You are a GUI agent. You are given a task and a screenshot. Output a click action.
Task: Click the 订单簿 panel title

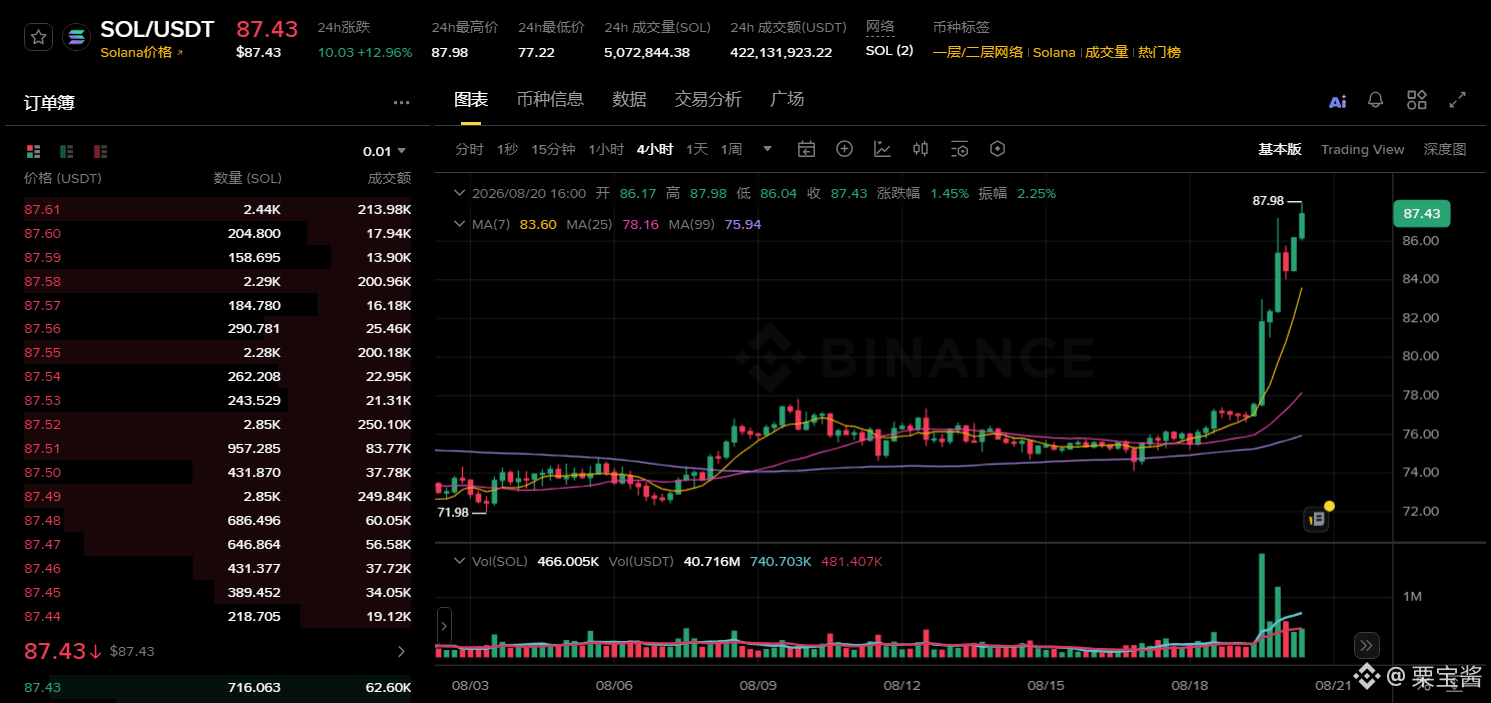pos(50,102)
